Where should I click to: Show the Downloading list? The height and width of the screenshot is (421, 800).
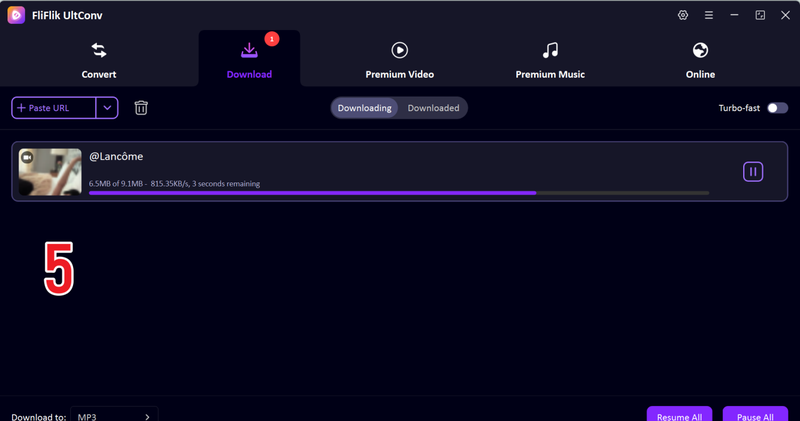[x=364, y=108]
